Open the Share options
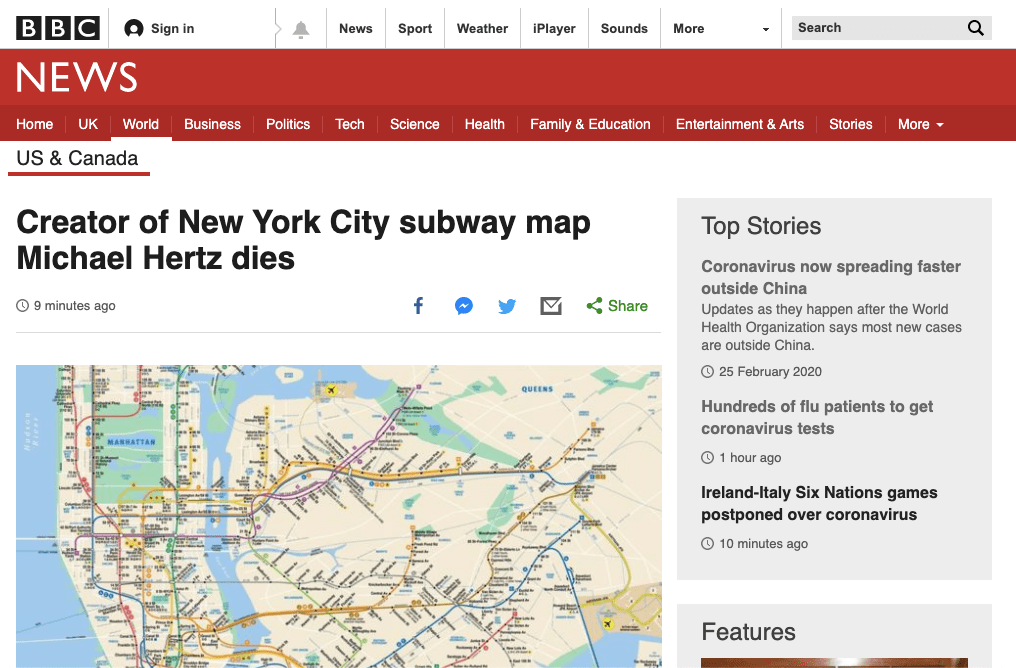 pyautogui.click(x=617, y=305)
